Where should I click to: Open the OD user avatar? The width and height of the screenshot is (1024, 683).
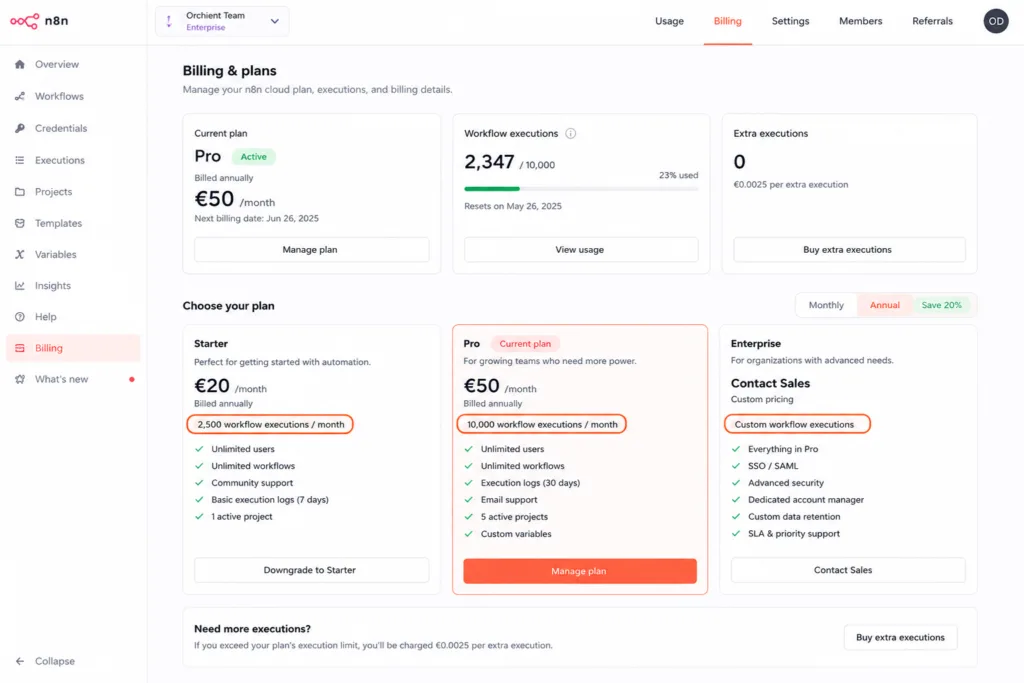[x=996, y=21]
